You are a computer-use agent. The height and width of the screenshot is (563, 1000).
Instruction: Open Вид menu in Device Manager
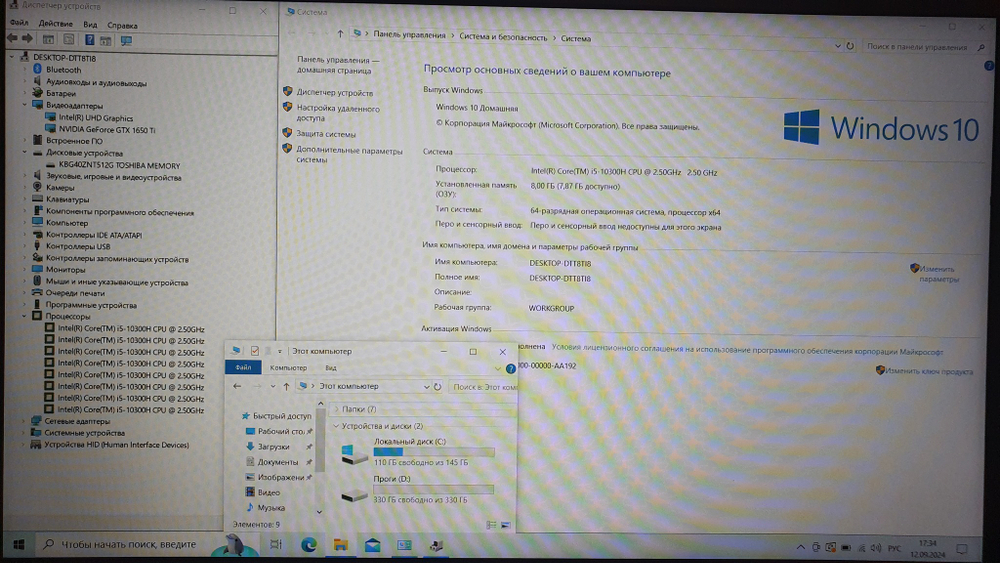[x=90, y=25]
